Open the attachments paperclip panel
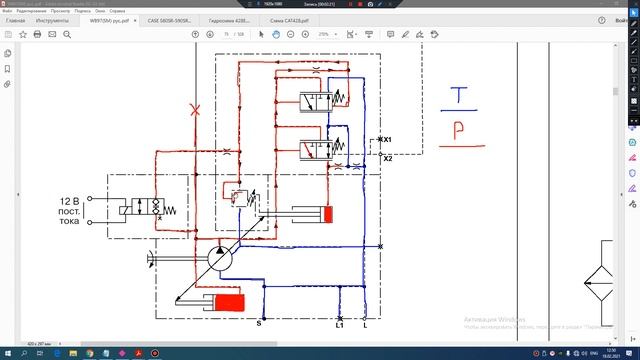 pyautogui.click(x=7, y=84)
